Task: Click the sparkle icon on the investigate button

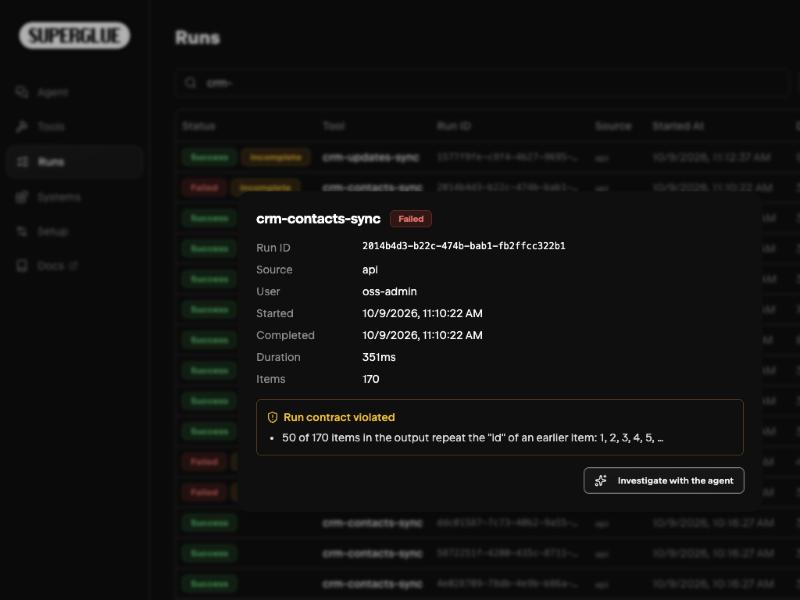Action: [x=601, y=481]
